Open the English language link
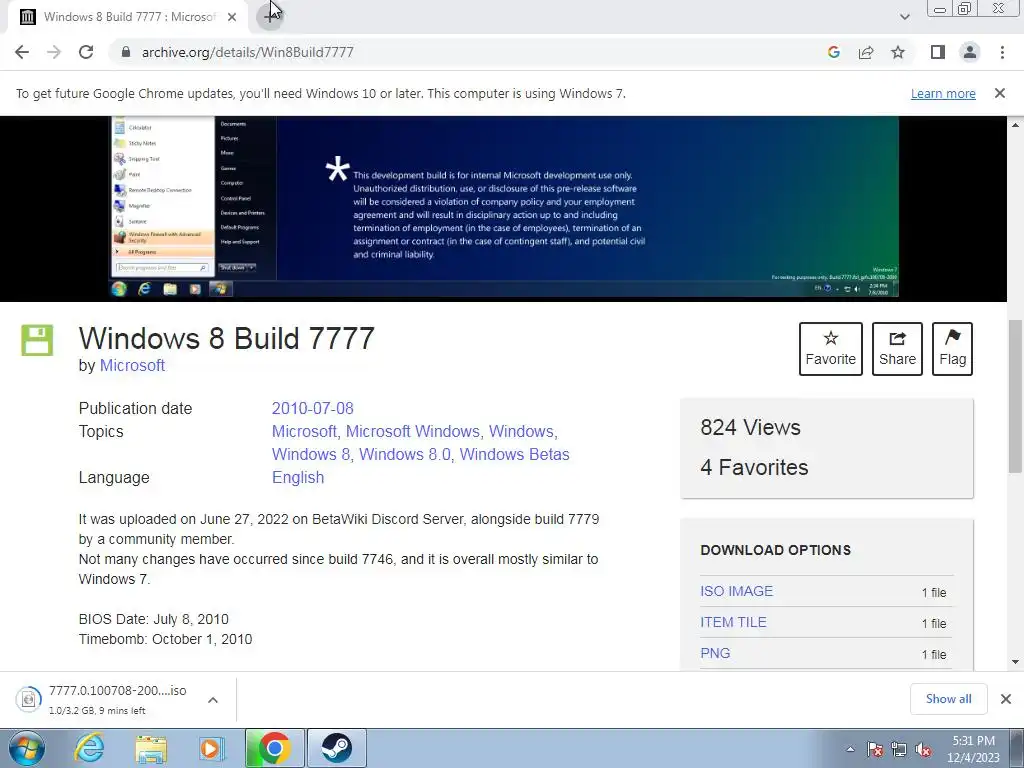 click(x=298, y=477)
